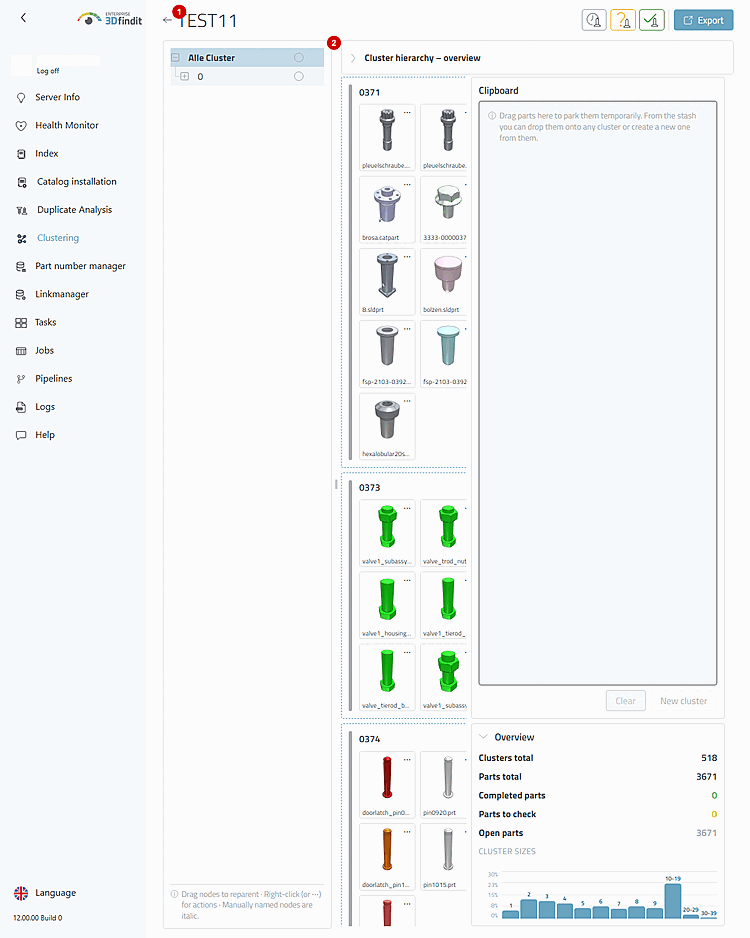Select the doorlatch_pin0 red pin thumbnail
The height and width of the screenshot is (938, 750).
pos(387,784)
